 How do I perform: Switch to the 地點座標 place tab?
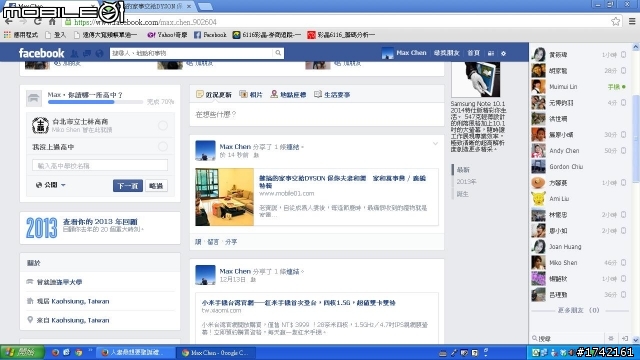point(288,95)
